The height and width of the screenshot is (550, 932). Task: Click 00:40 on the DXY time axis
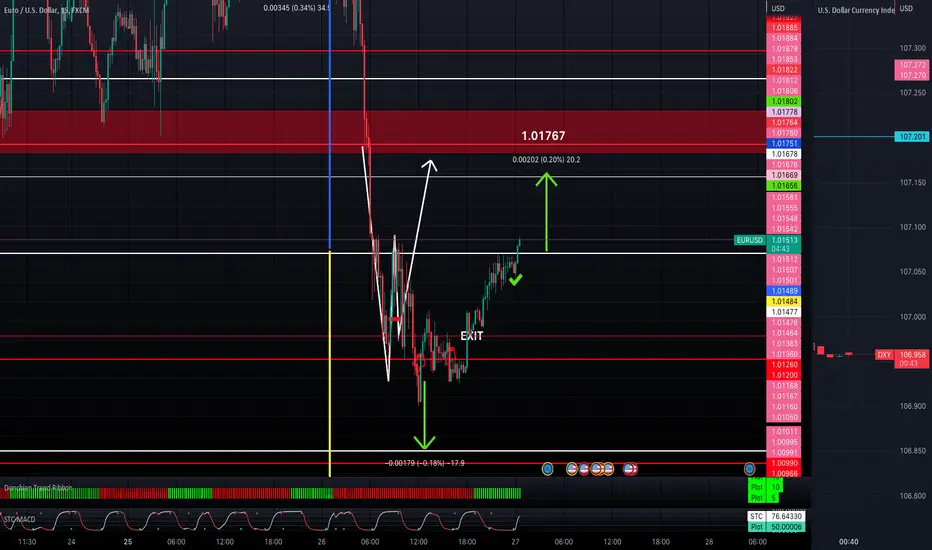coord(848,542)
